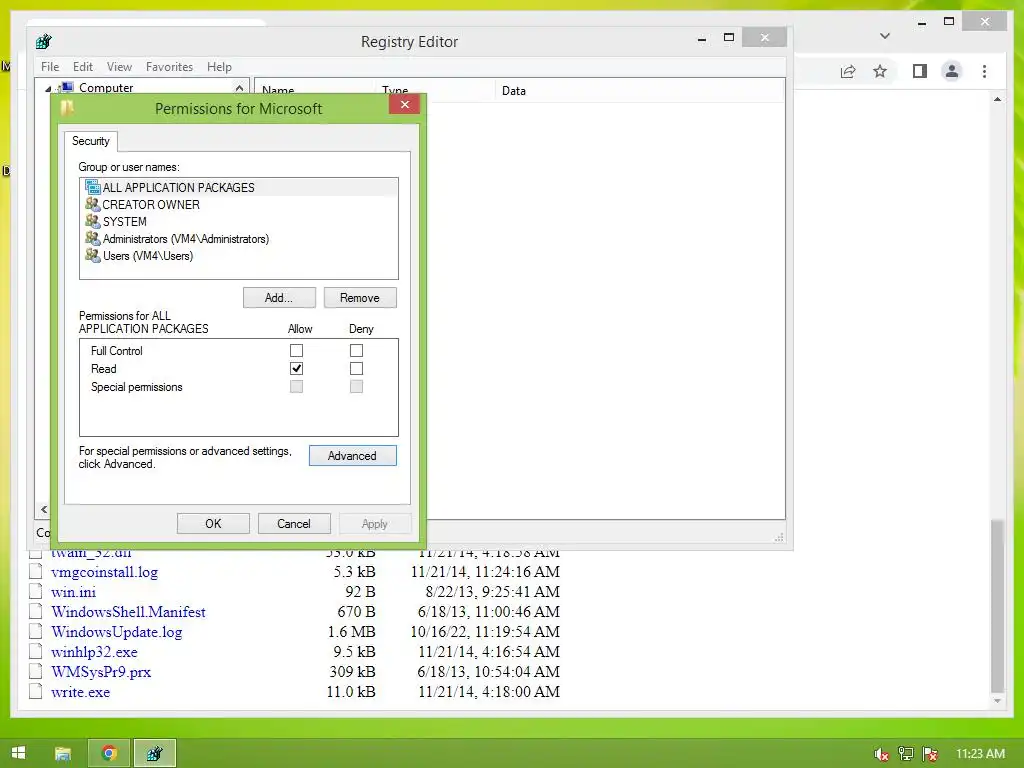Select Users (VM4\Users) entry
Viewport: 1024px width, 768px height.
240,255
